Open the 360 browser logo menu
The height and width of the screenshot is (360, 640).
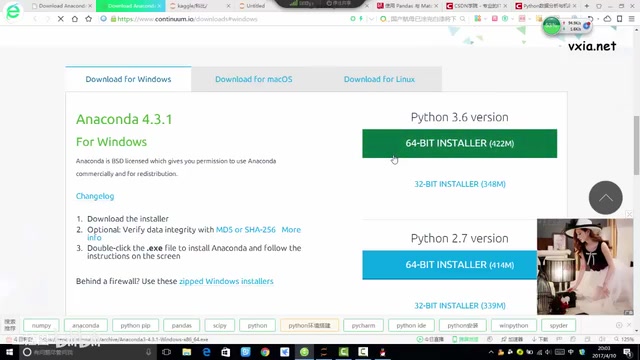[13, 11]
